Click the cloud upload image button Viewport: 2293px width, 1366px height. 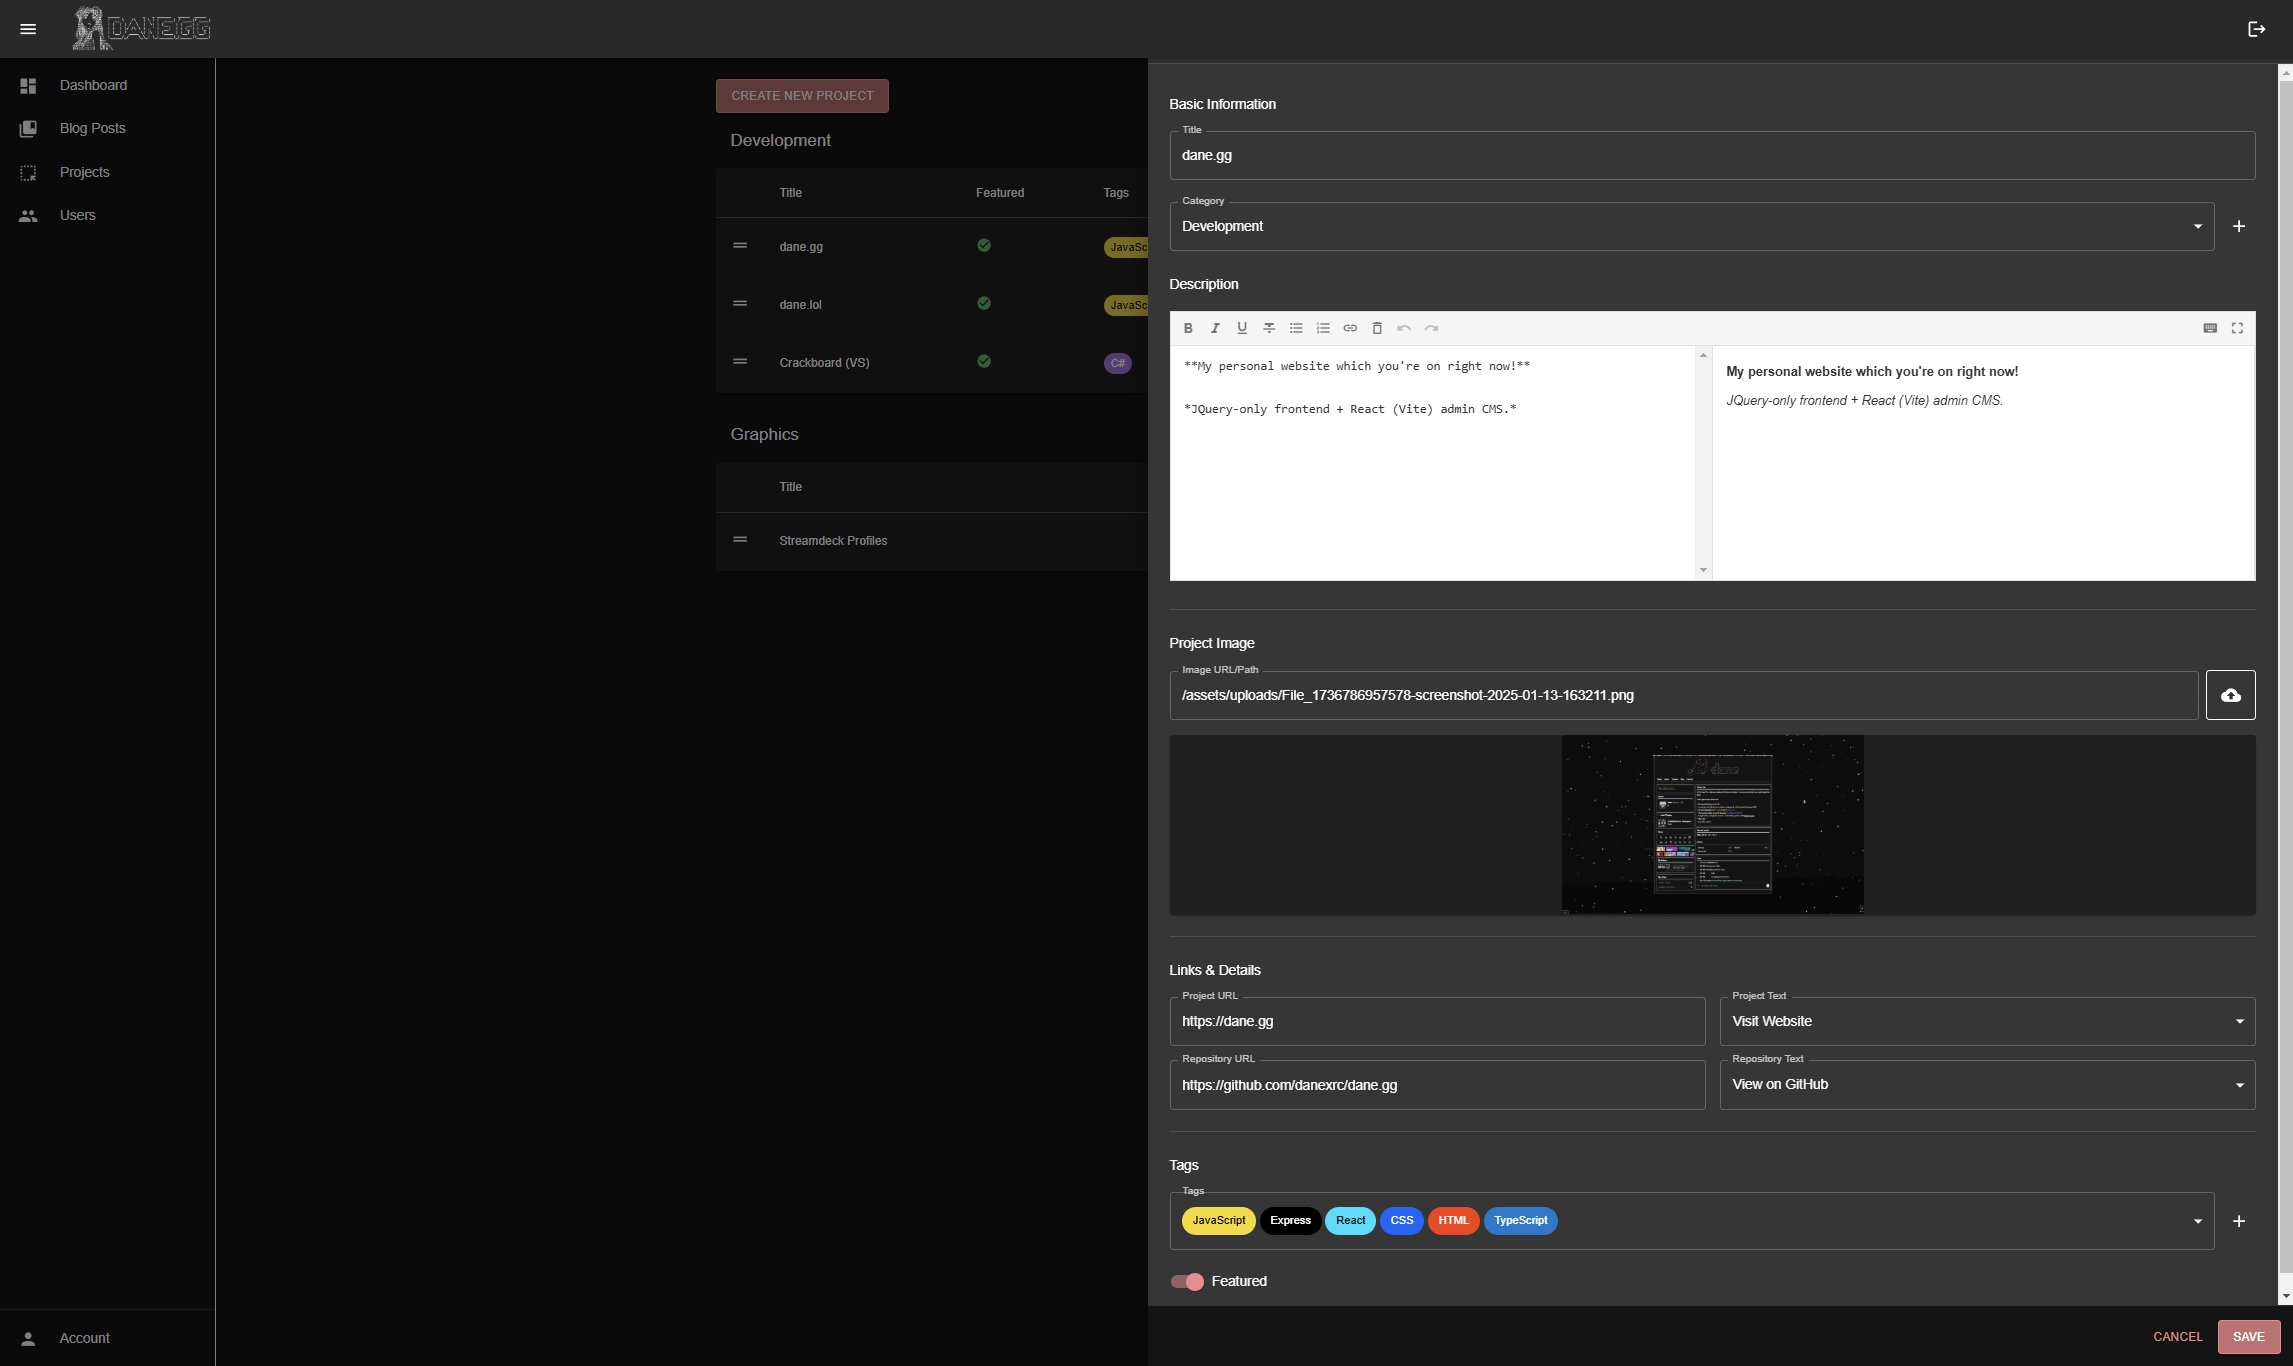click(2230, 695)
